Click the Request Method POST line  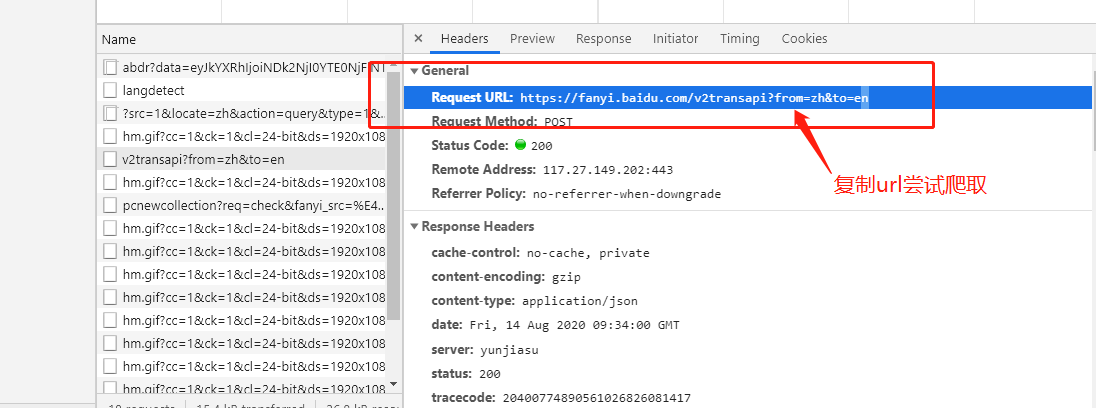[x=502, y=122]
